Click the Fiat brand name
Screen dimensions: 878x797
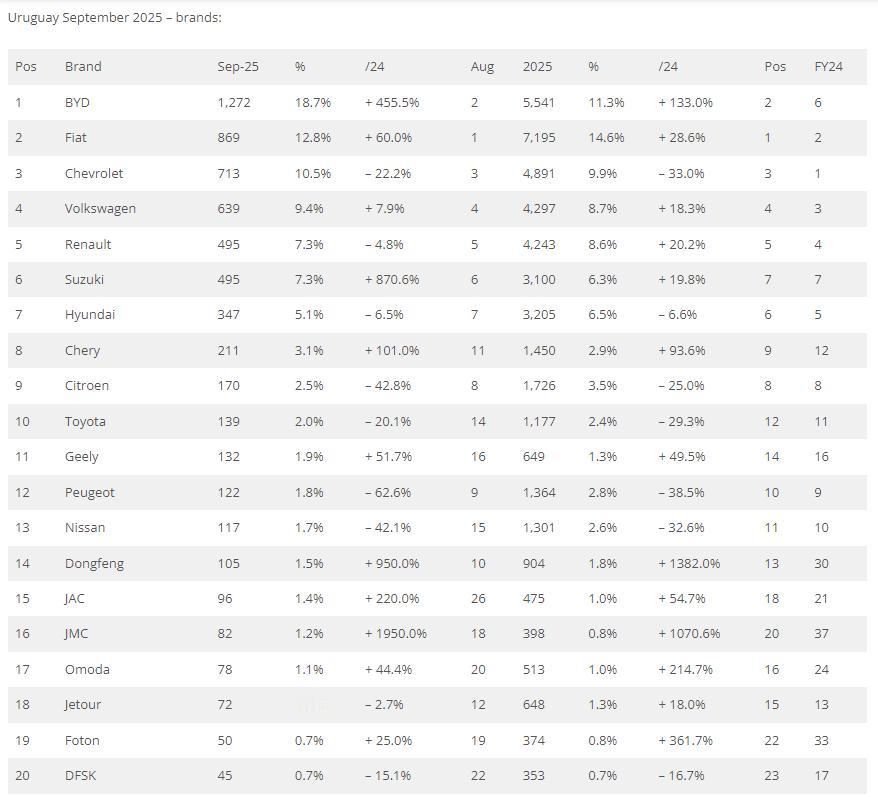pos(75,138)
